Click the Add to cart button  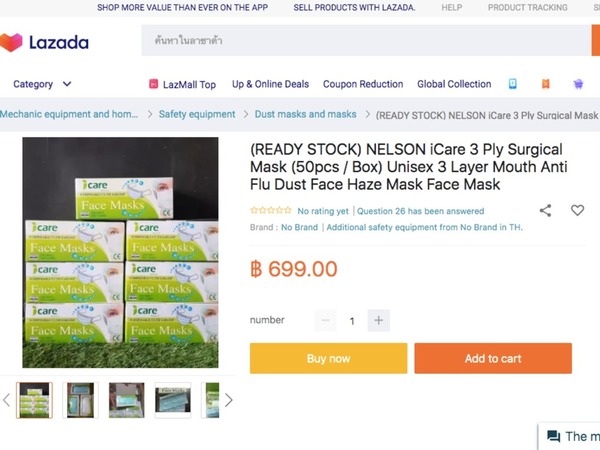[493, 358]
